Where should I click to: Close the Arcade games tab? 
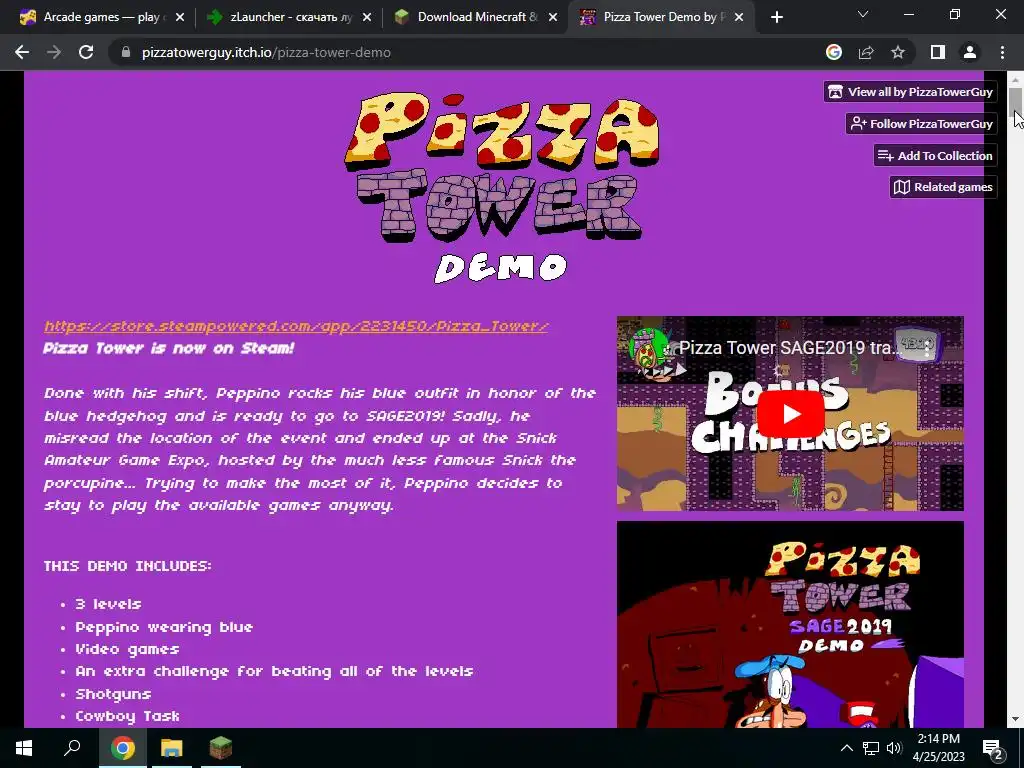click(x=180, y=18)
